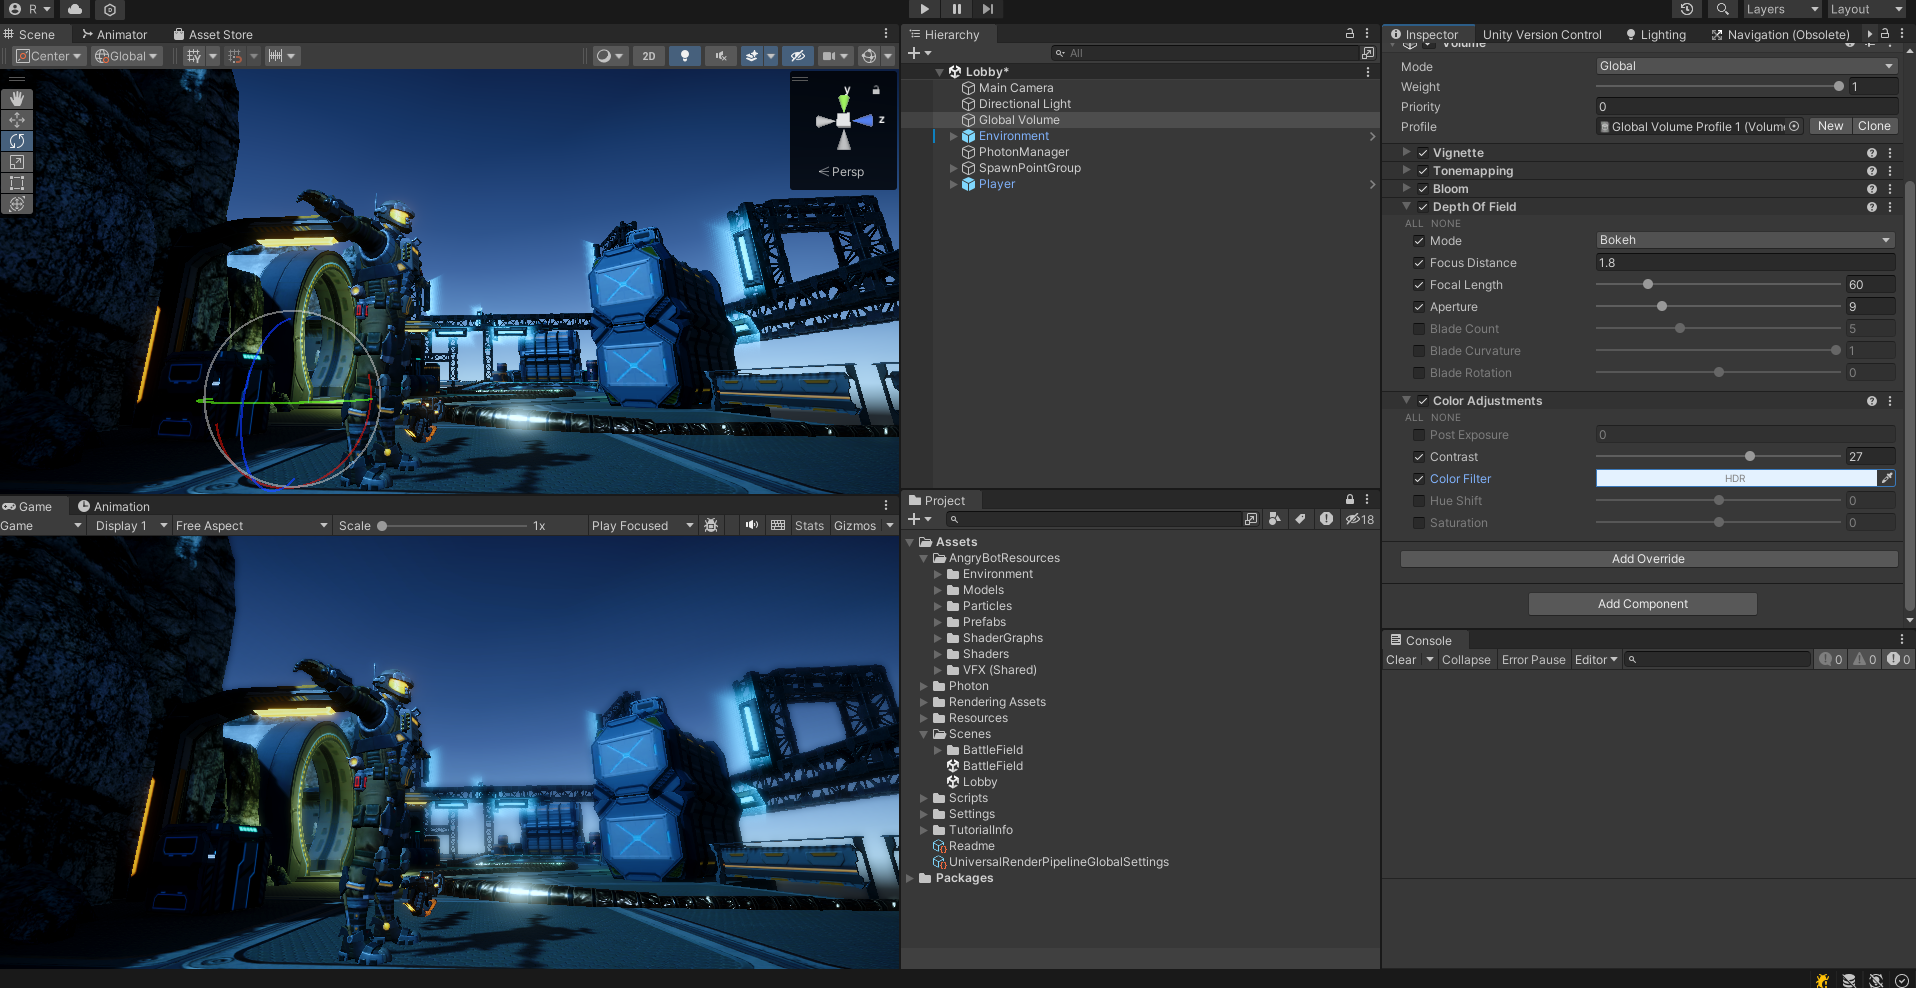The image size is (1916, 988).
Task: Toggle hidden packages count in Project
Action: pos(1360,519)
